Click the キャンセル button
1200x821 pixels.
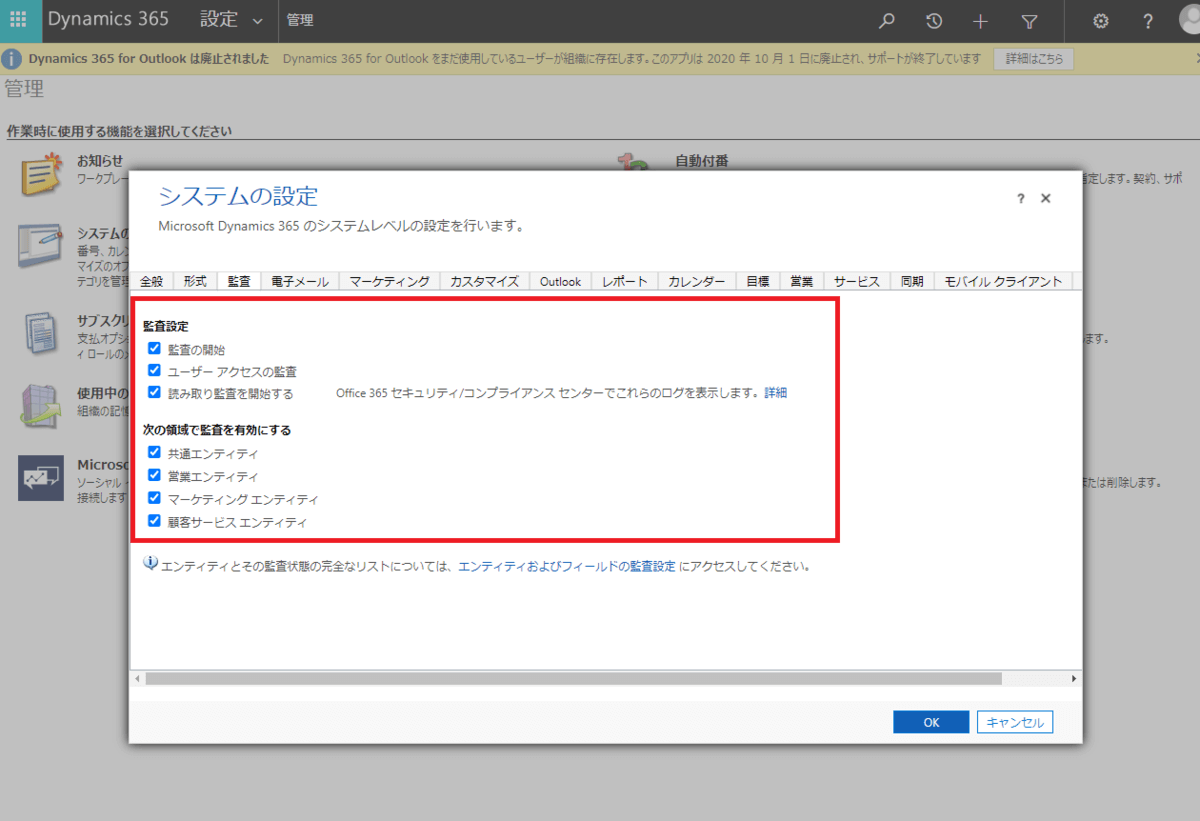click(x=1015, y=722)
